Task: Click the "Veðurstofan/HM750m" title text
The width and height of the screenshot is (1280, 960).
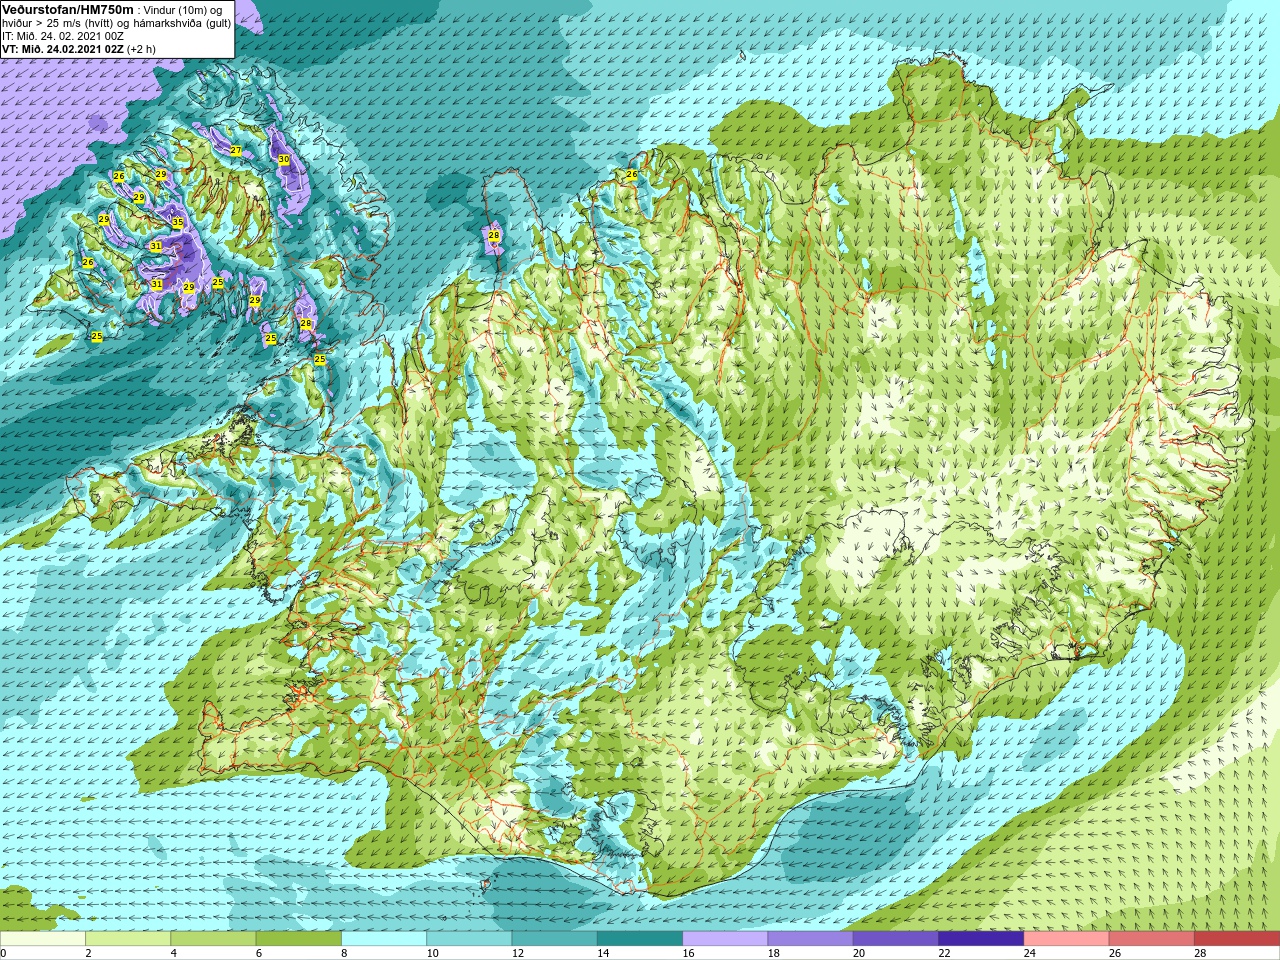Action: [x=67, y=9]
